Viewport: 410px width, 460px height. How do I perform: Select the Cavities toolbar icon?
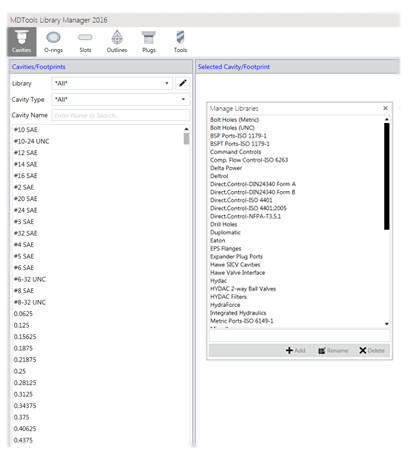tap(22, 42)
